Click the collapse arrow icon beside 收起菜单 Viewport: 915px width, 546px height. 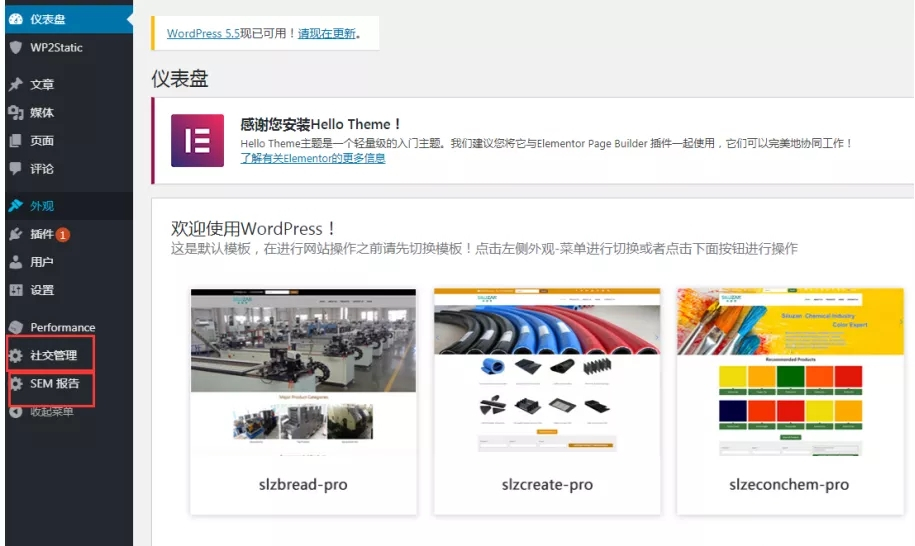coord(16,411)
